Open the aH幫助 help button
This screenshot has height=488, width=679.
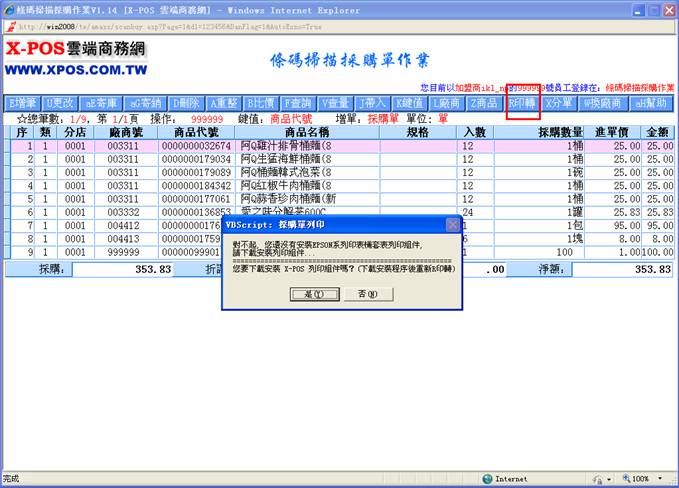click(649, 103)
